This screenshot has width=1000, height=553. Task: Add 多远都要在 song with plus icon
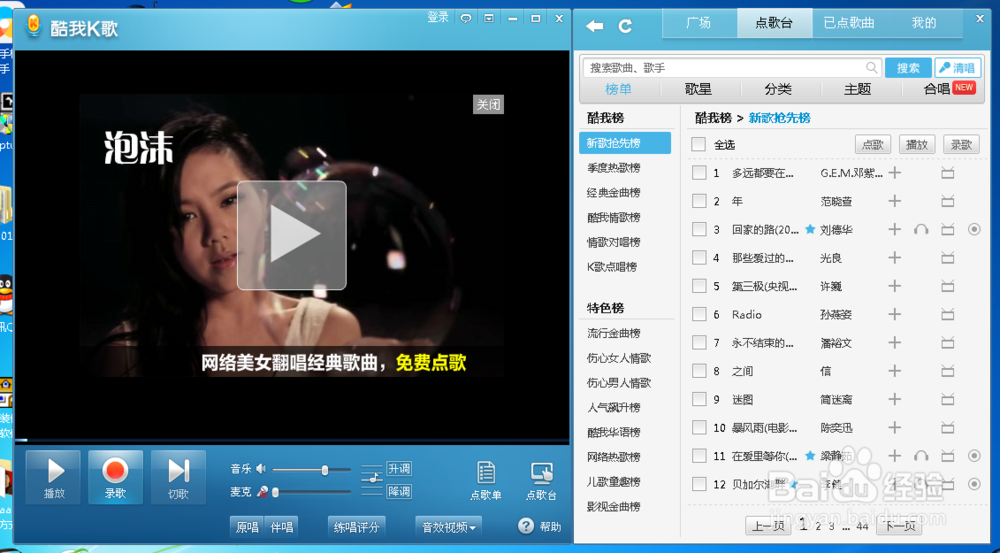(x=895, y=173)
